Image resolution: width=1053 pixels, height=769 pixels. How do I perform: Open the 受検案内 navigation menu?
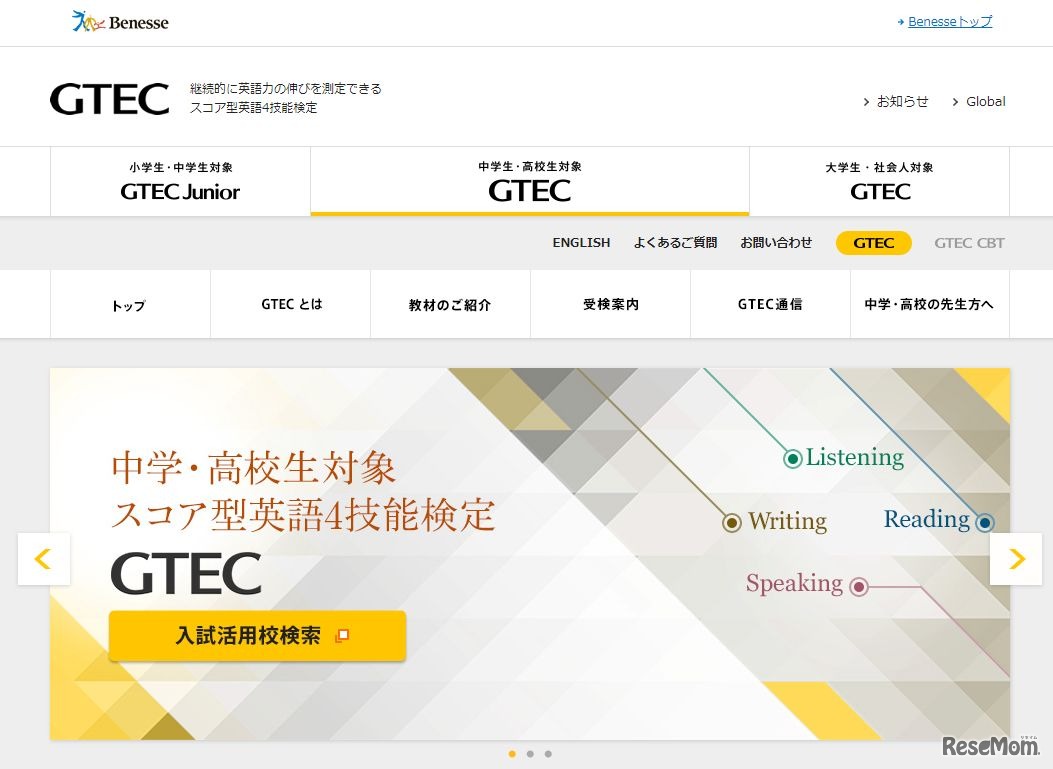pos(610,304)
